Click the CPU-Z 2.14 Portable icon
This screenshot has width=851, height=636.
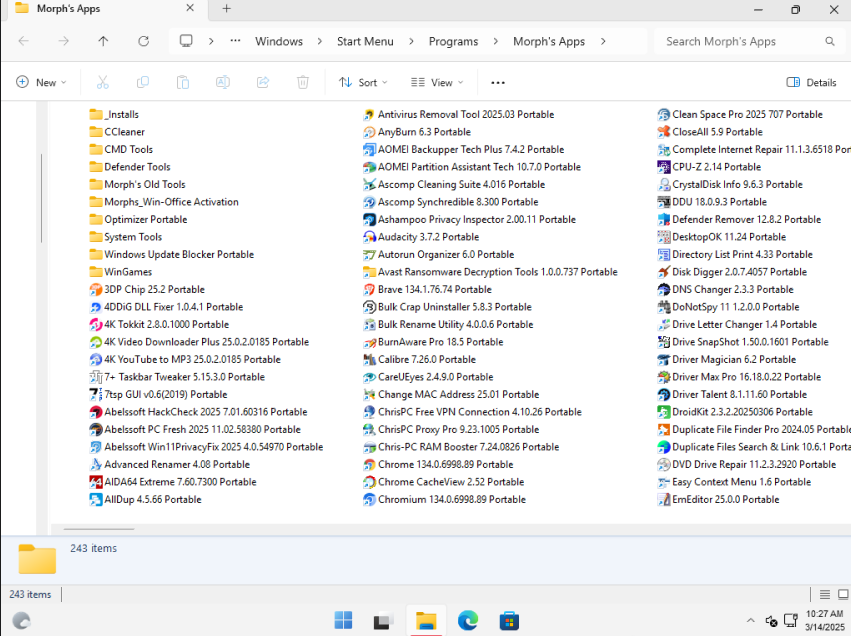[x=663, y=167]
